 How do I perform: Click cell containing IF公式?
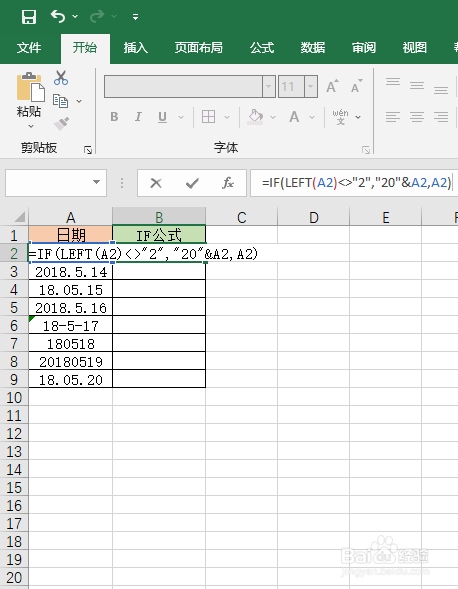159,235
